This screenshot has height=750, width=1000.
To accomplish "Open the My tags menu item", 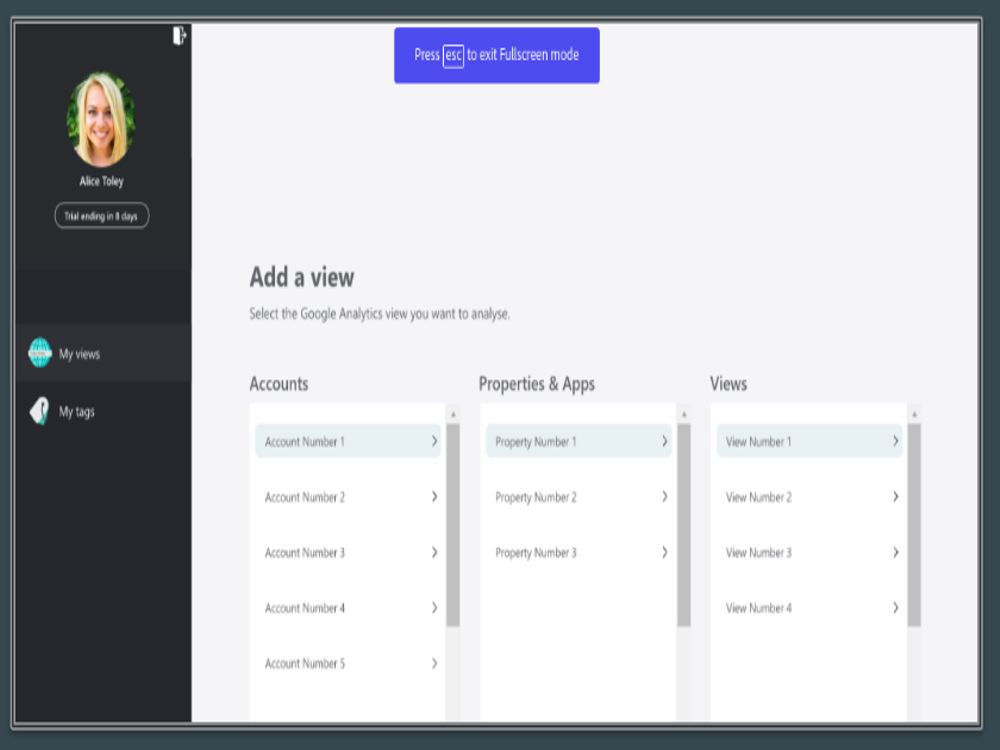I will point(103,411).
